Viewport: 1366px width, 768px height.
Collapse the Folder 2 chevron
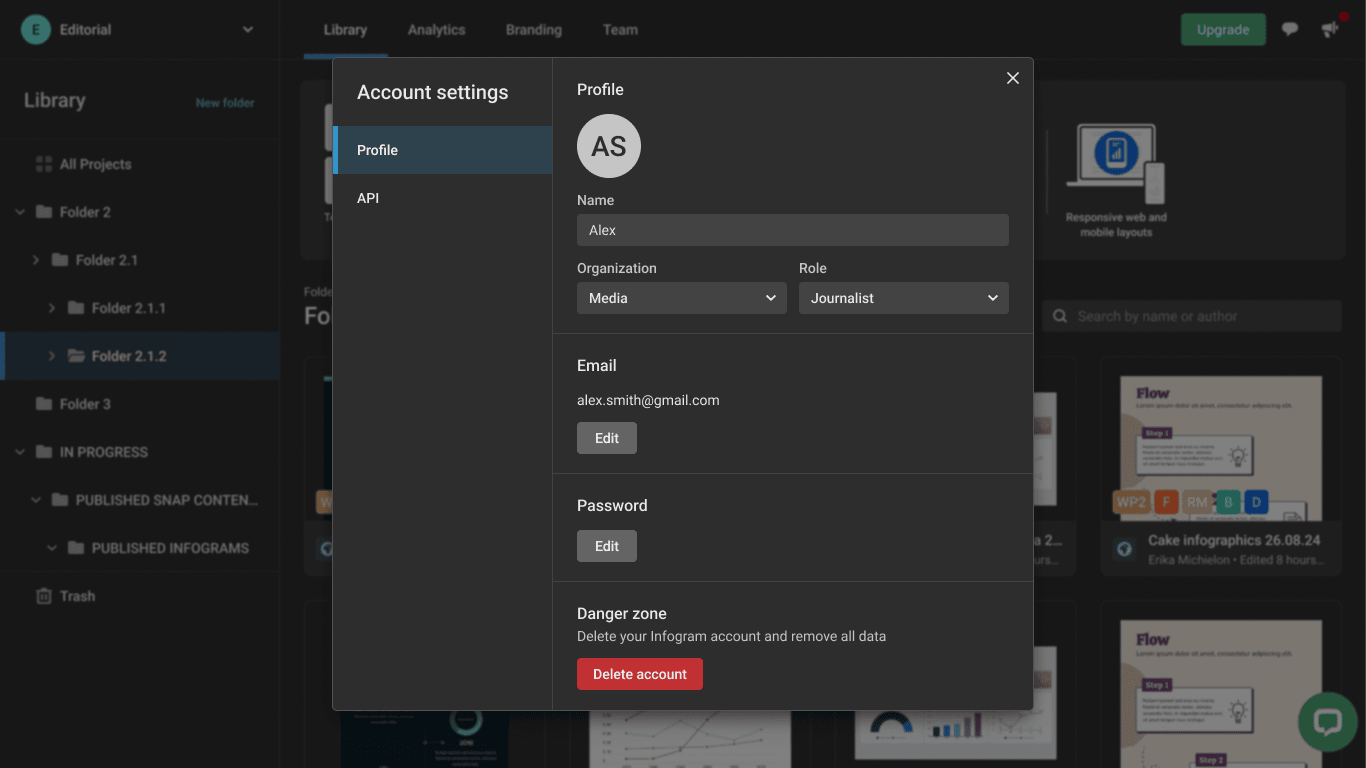pos(20,212)
